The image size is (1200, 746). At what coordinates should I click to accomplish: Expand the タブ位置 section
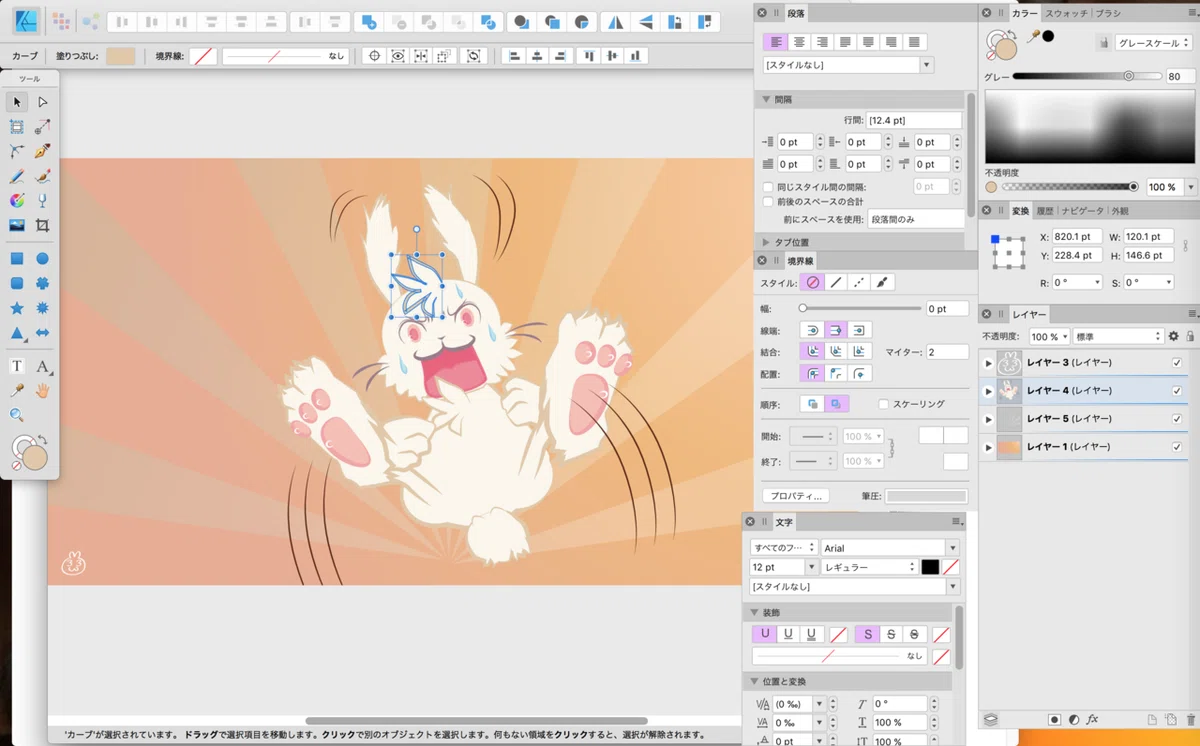(765, 243)
